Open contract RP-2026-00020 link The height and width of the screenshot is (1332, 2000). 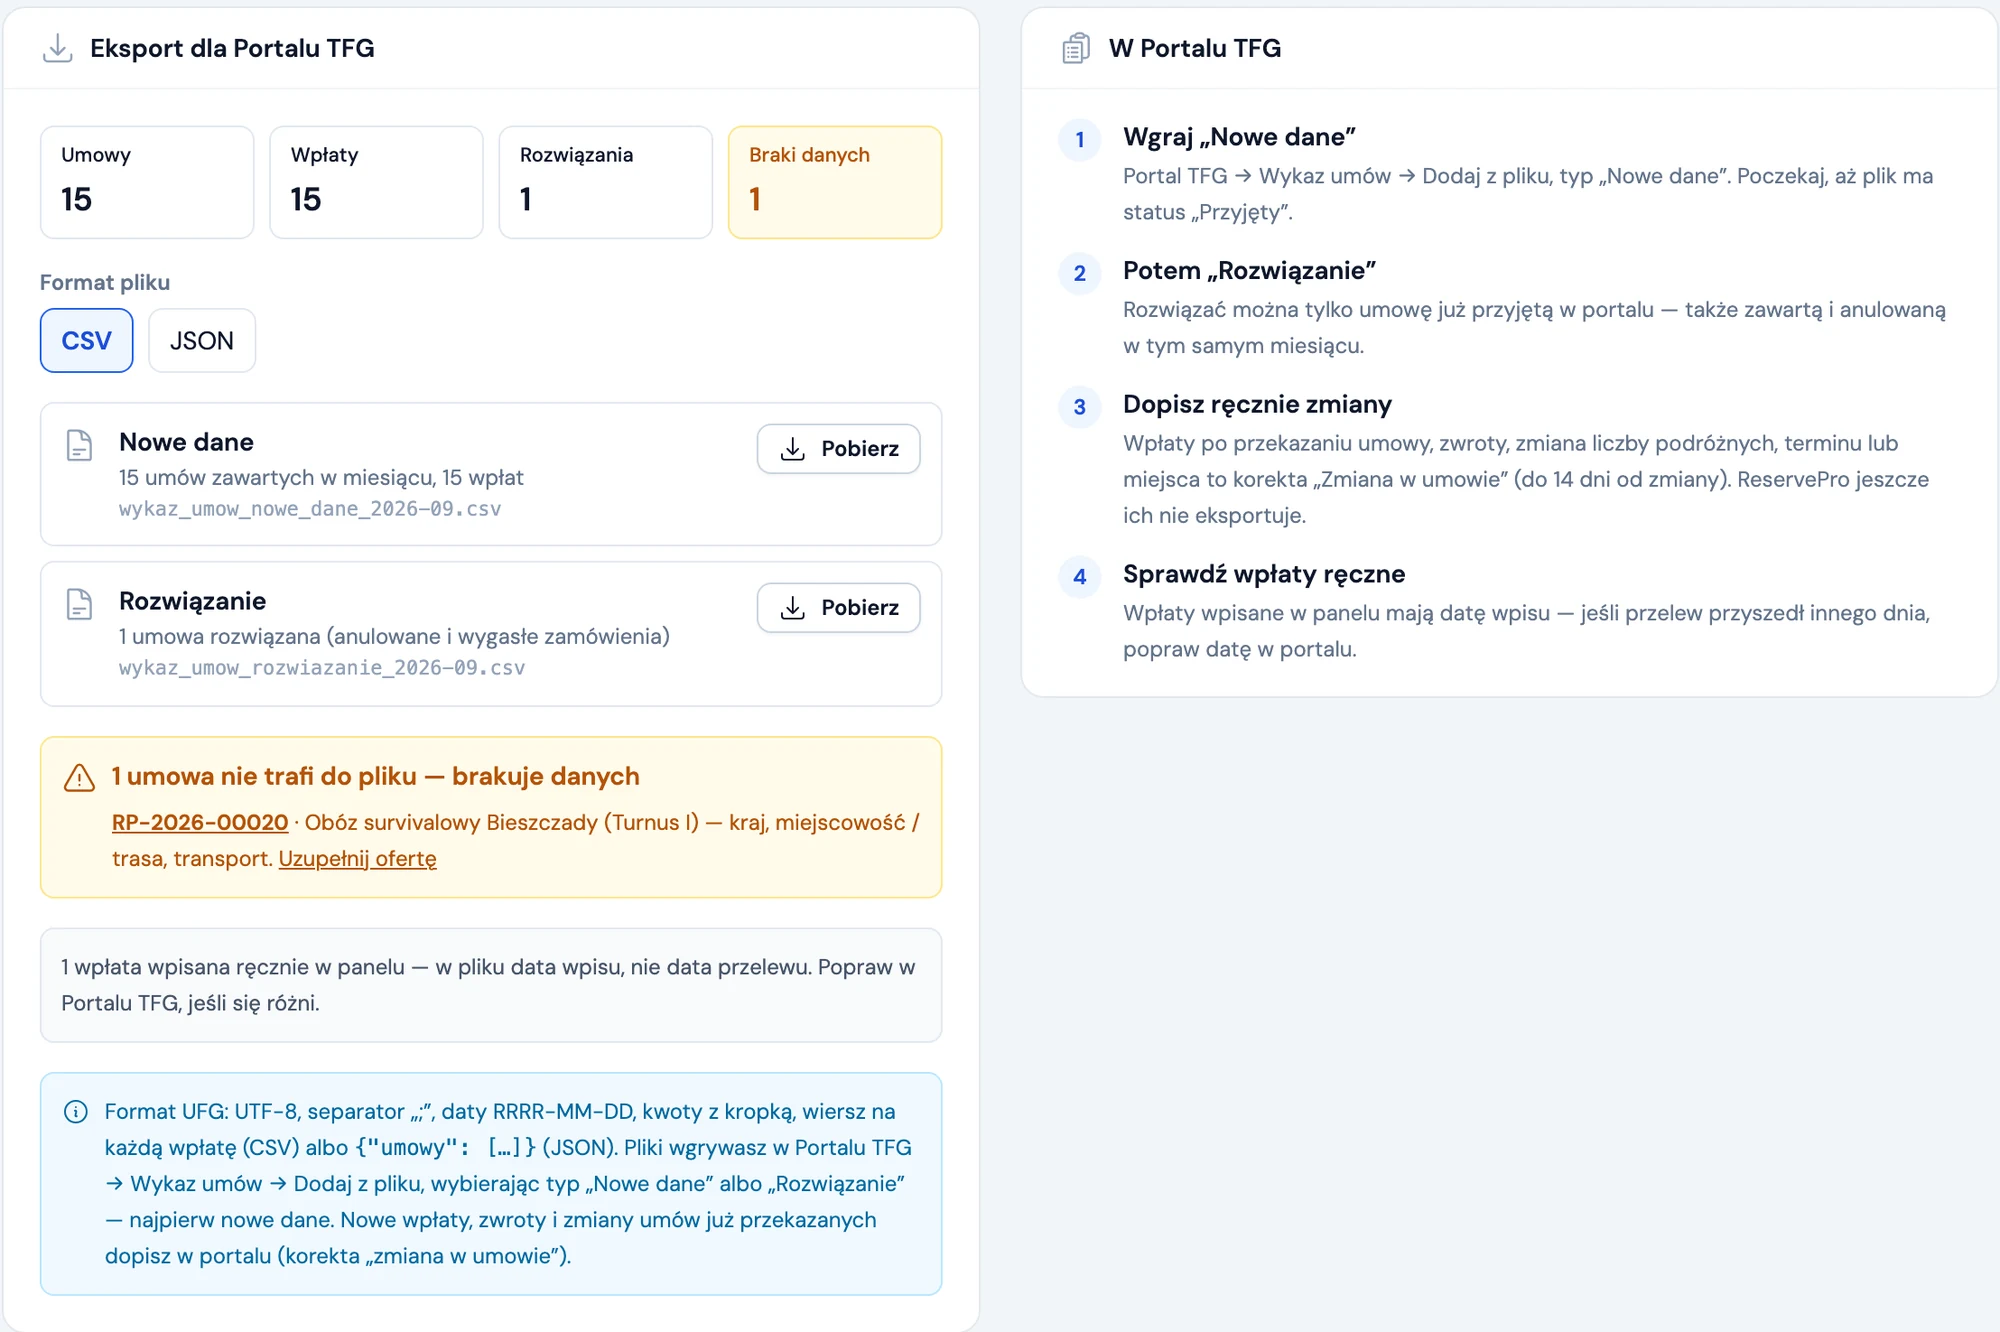coord(200,822)
